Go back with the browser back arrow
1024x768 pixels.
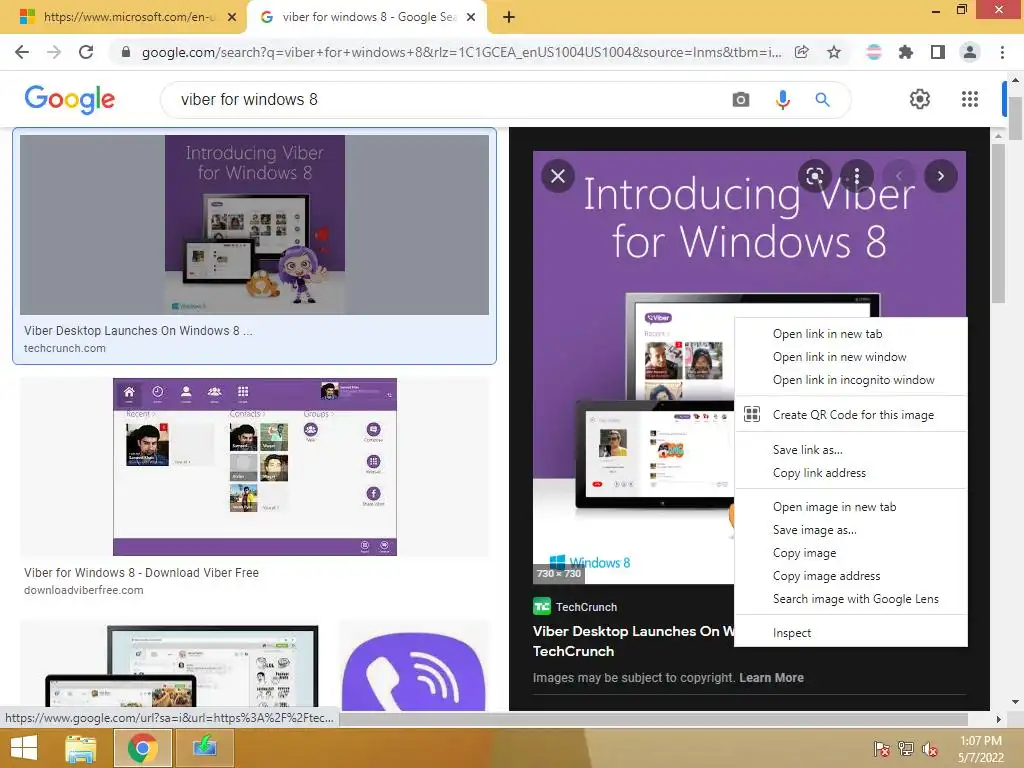tap(22, 52)
